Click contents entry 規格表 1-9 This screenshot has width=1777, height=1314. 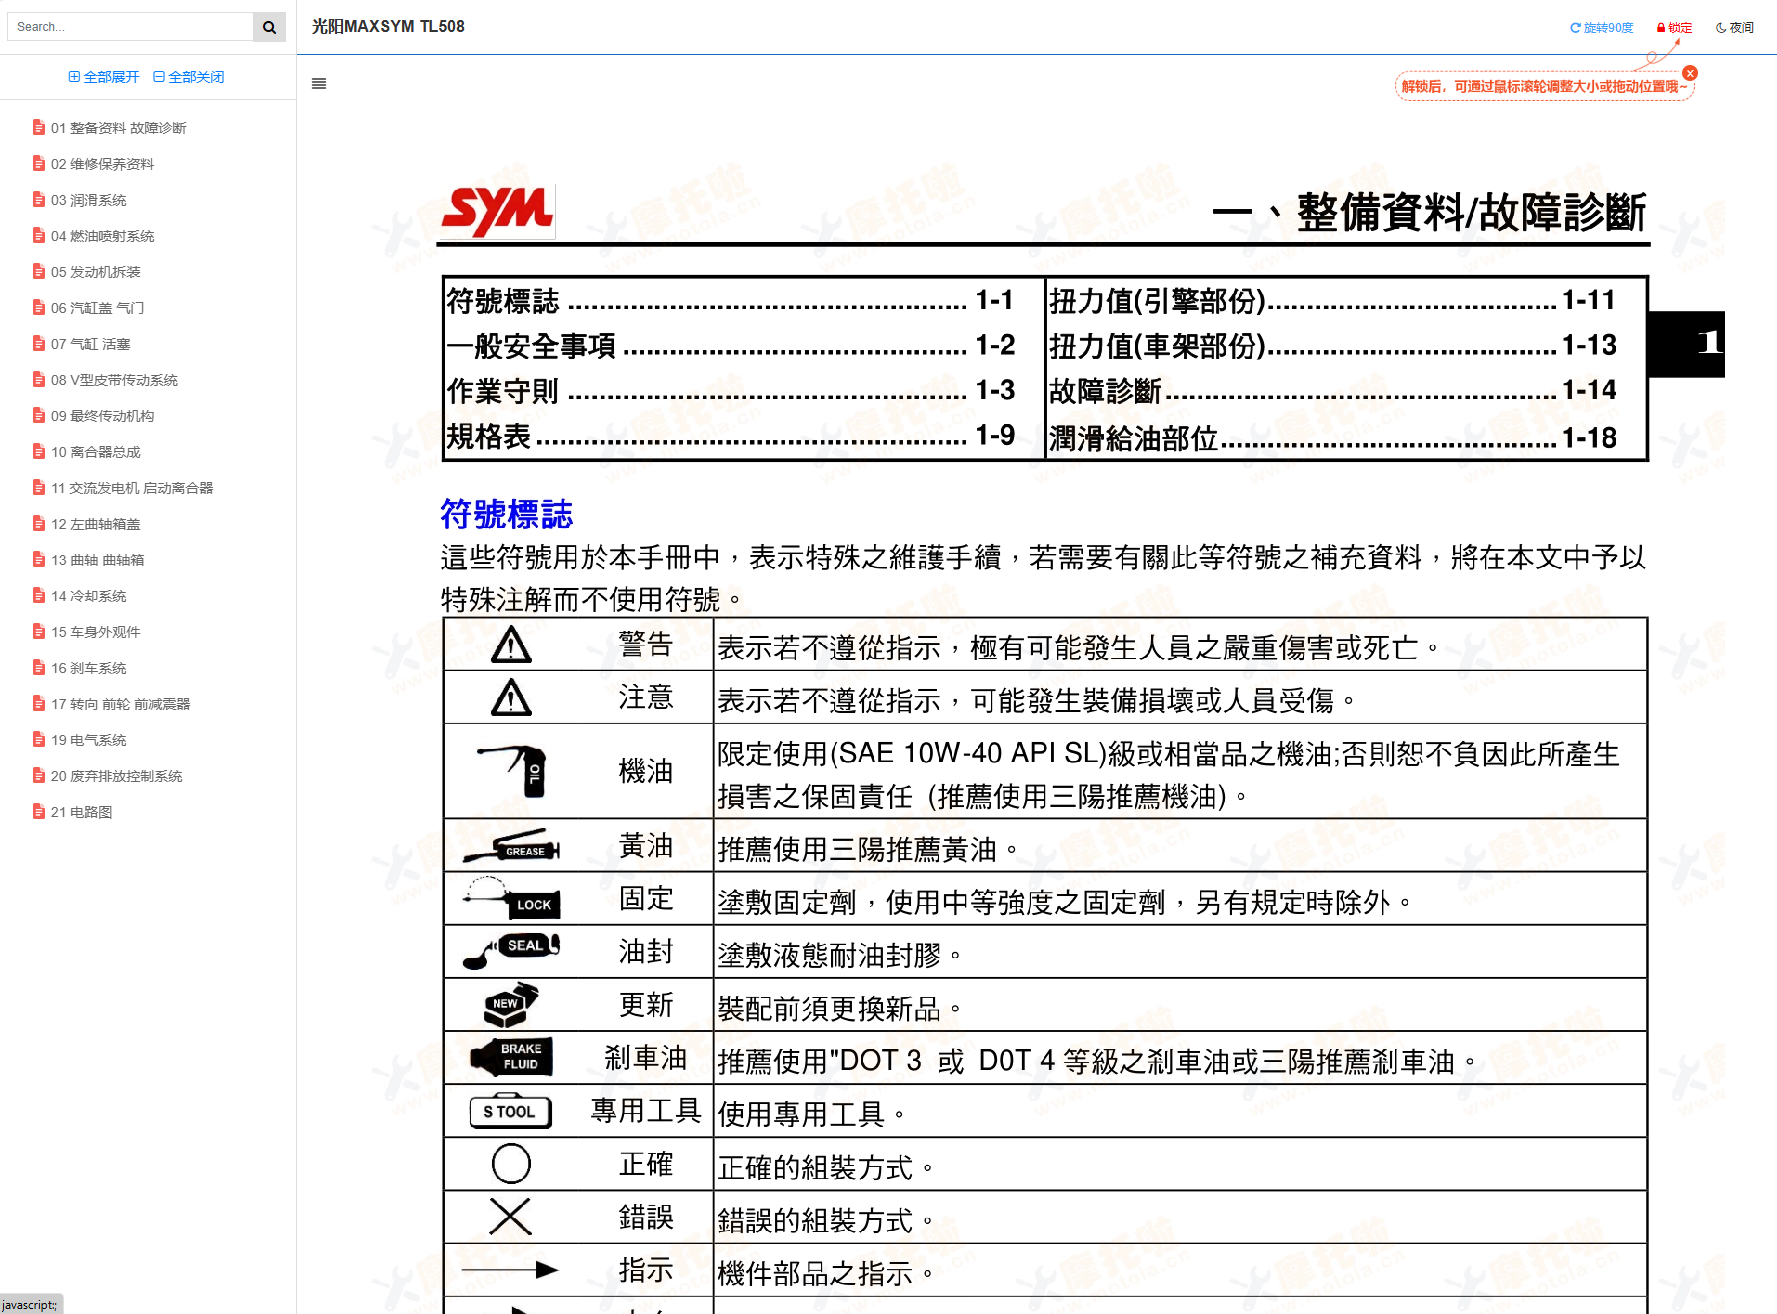[731, 436]
